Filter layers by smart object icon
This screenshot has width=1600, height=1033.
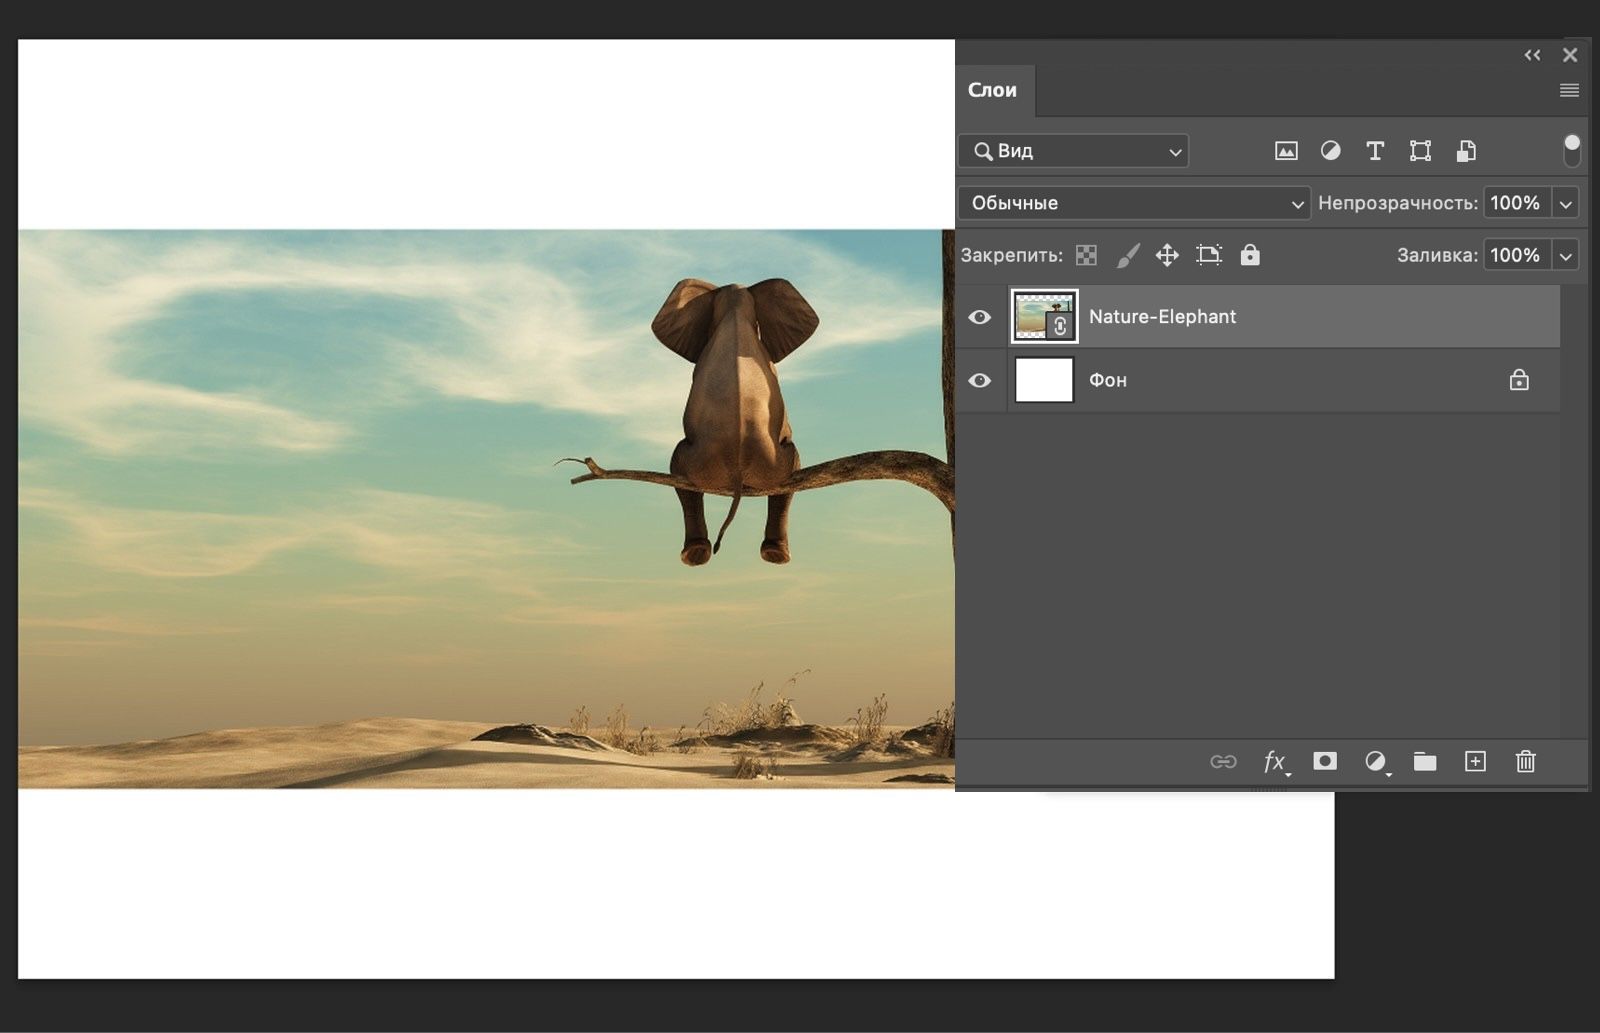1466,151
